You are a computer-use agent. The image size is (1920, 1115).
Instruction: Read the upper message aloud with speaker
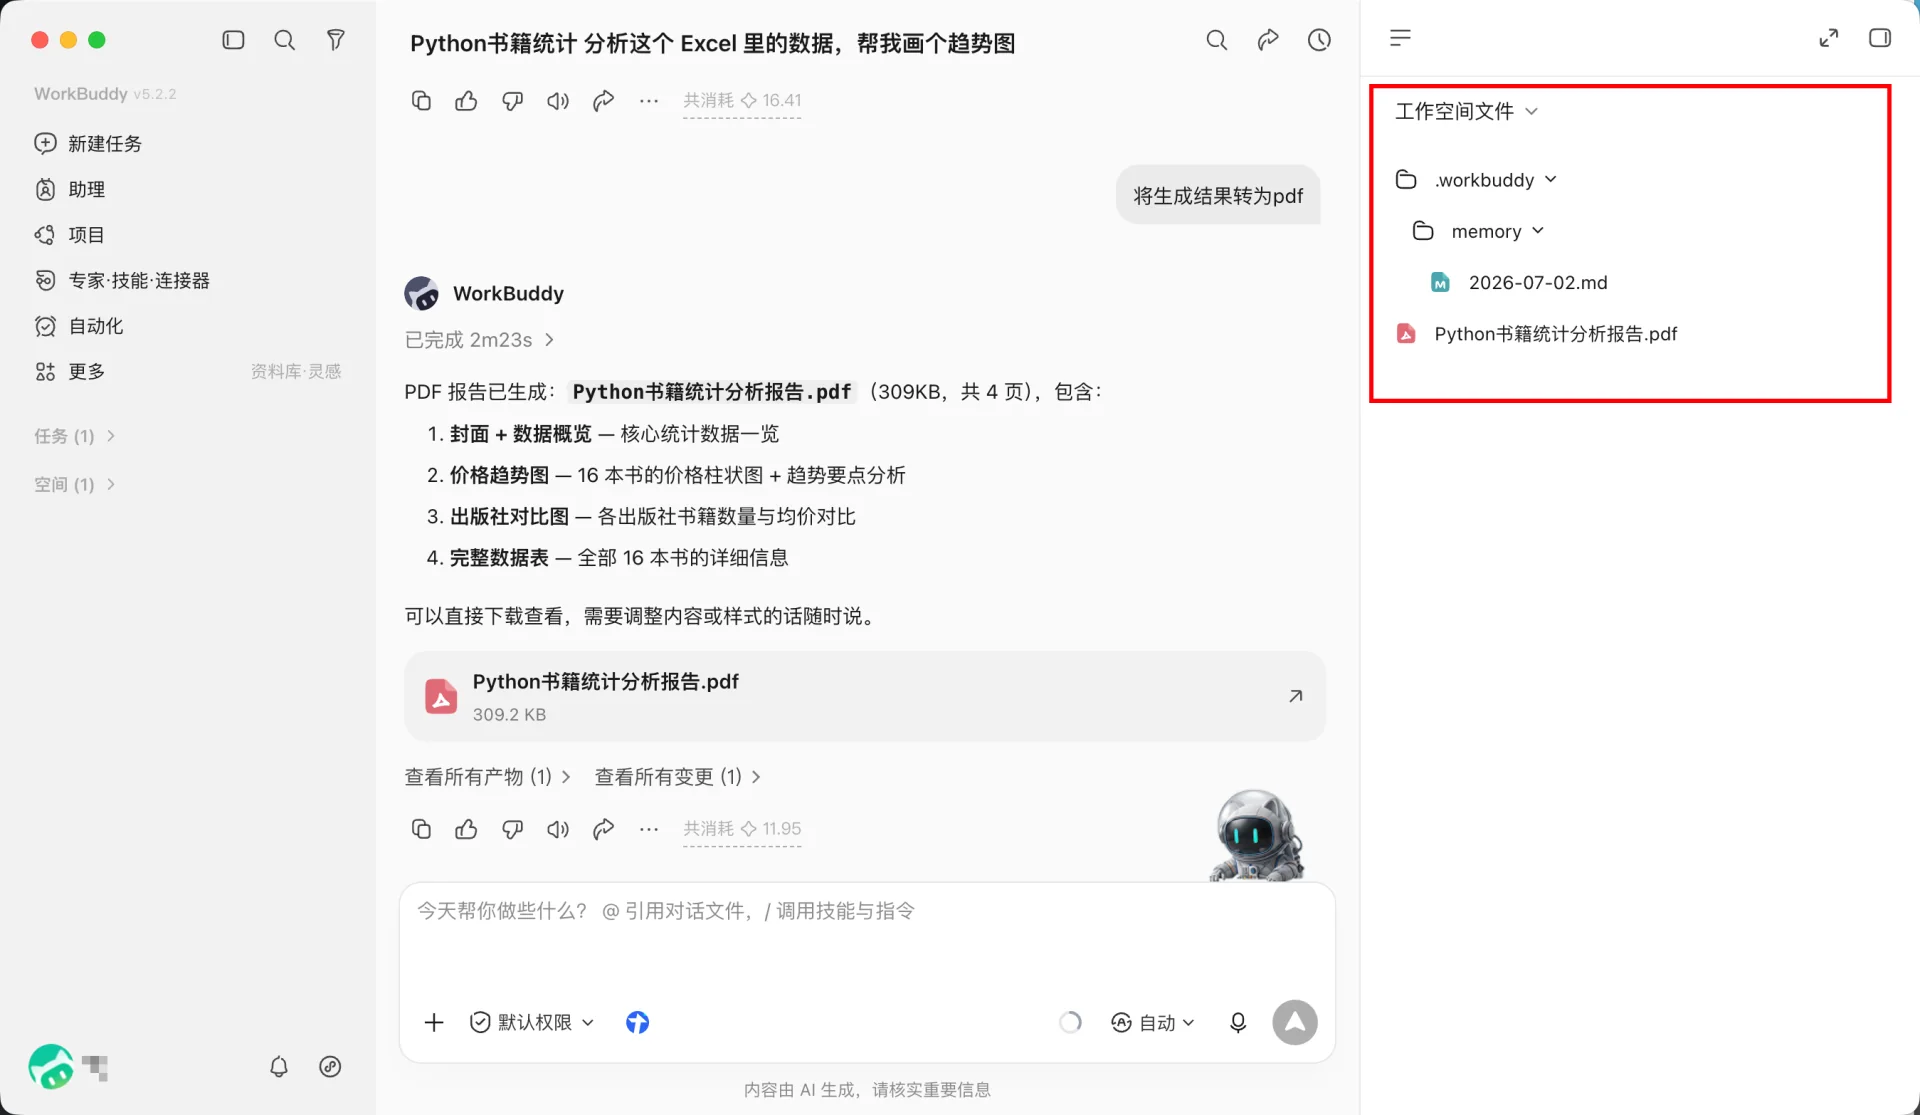(558, 101)
